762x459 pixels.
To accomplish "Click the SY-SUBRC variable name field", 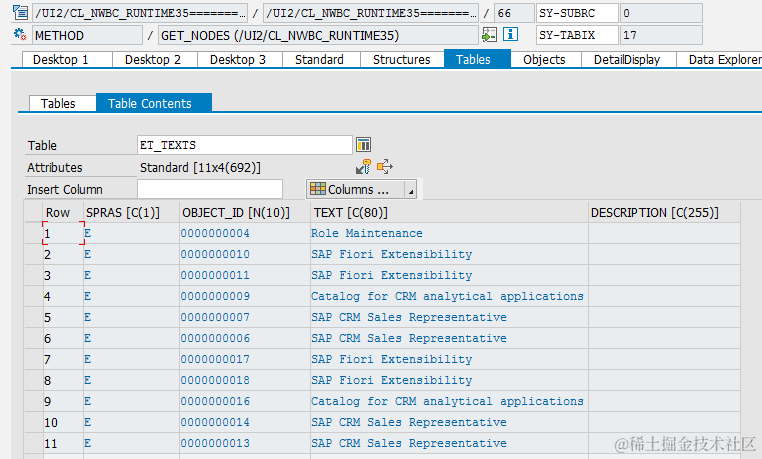I will click(577, 13).
